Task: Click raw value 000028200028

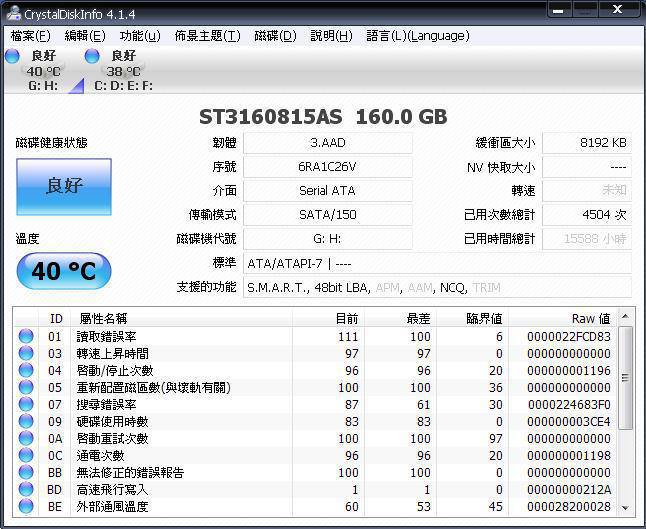Action: pos(569,506)
